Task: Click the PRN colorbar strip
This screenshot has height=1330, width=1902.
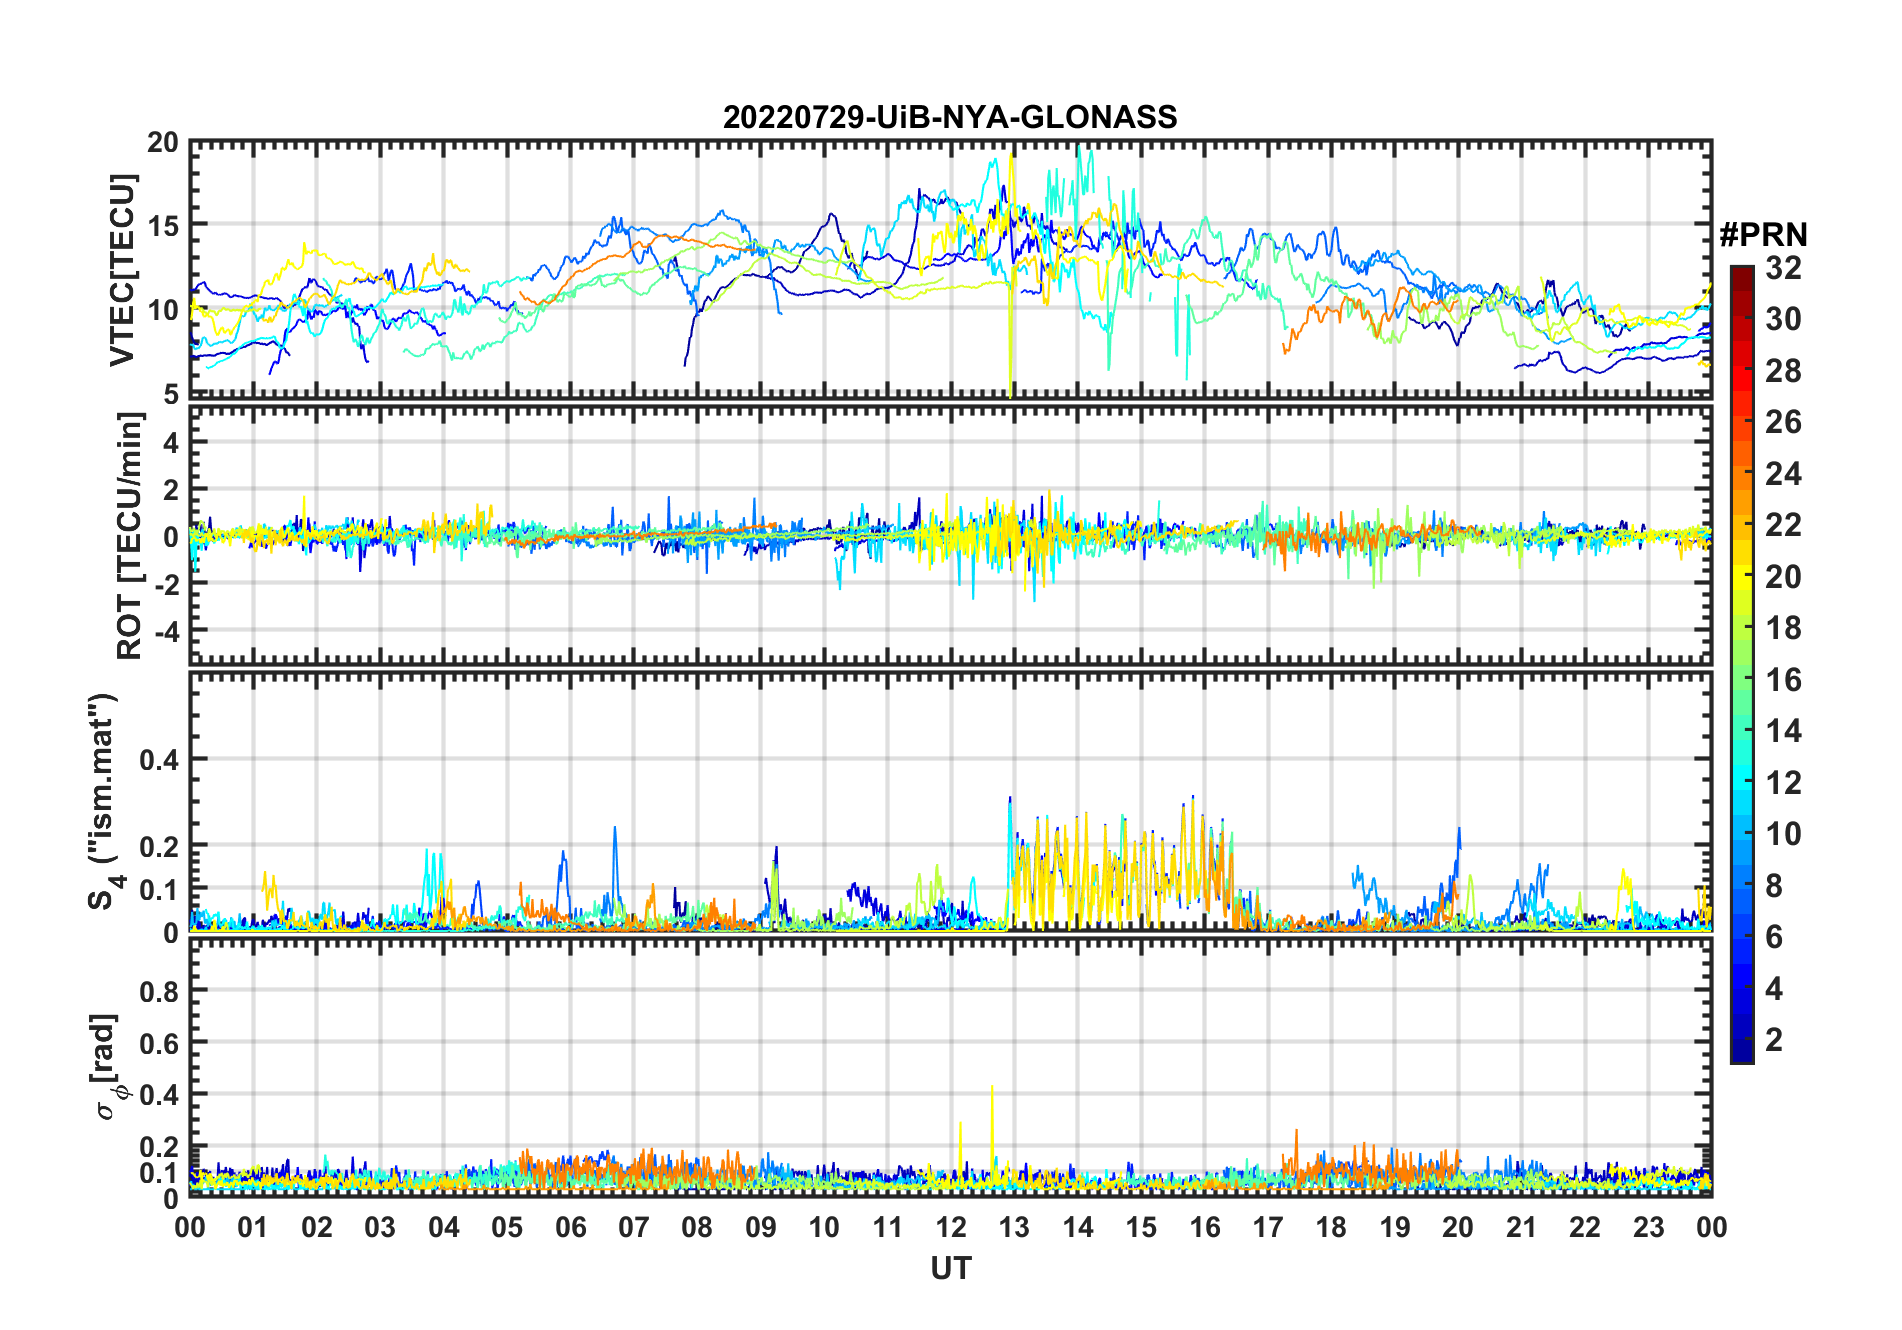Action: 1742,664
